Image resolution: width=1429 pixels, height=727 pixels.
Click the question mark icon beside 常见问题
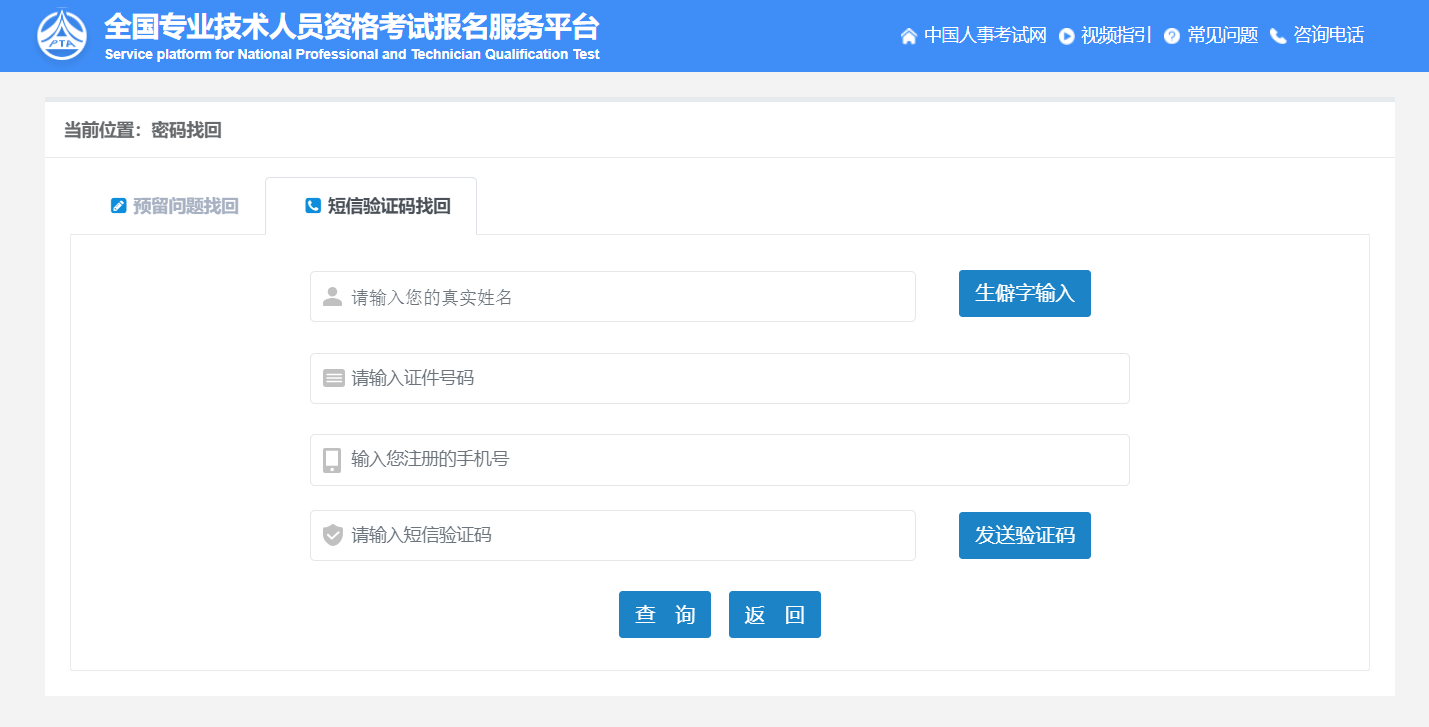tap(1172, 36)
